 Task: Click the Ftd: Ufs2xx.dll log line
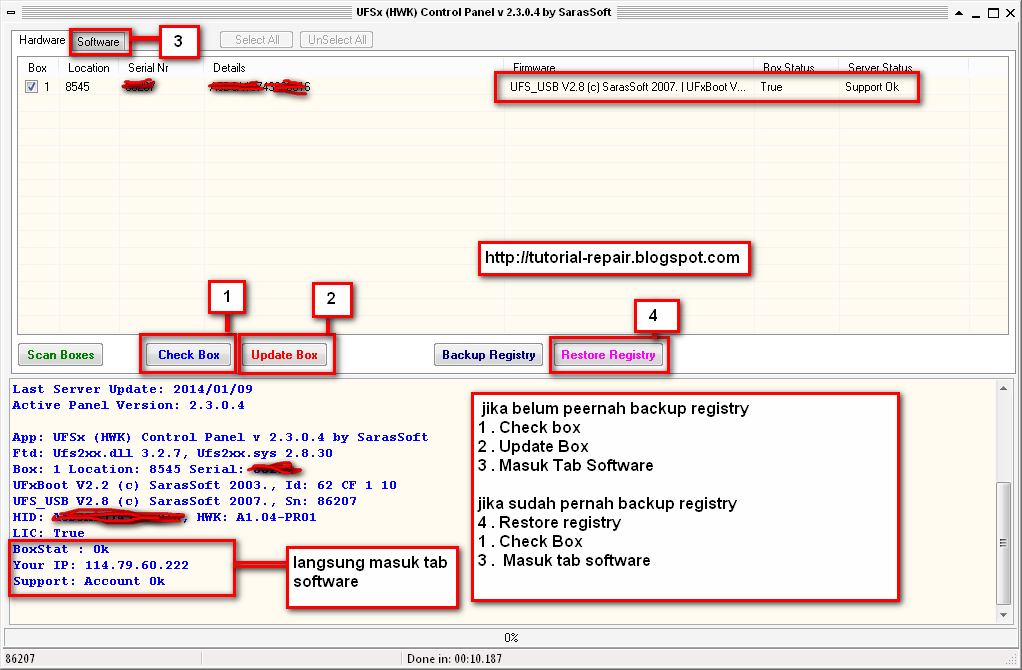point(173,453)
